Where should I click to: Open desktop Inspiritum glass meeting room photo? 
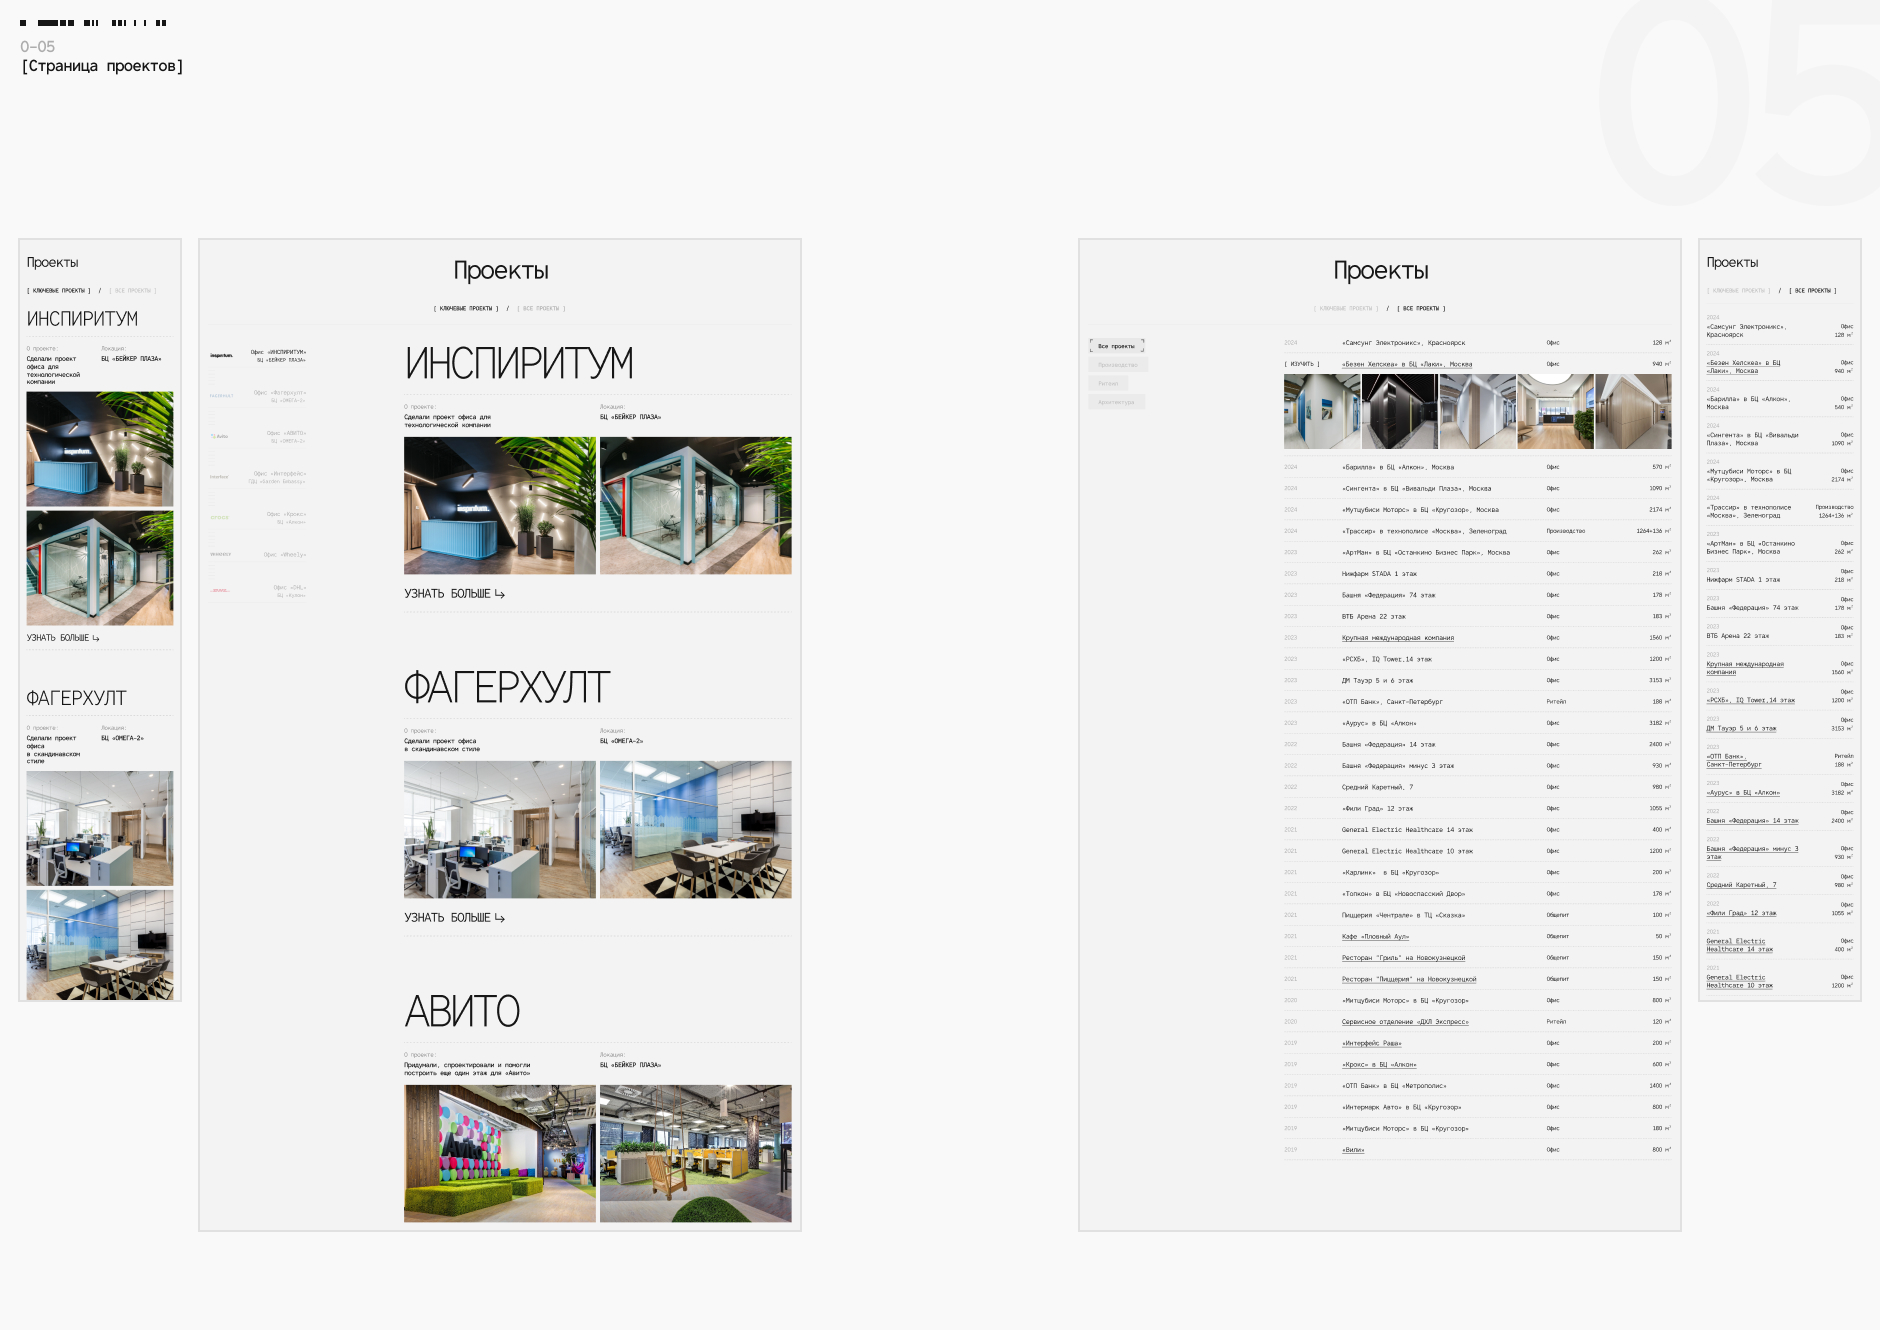click(696, 505)
